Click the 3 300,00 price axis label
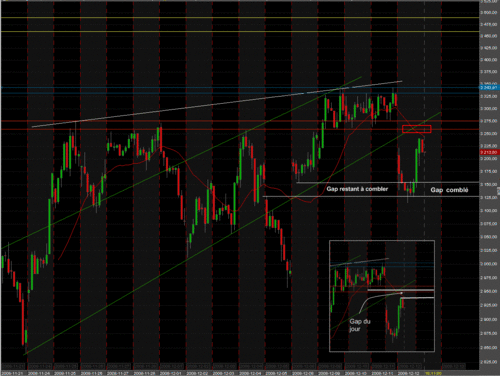The height and width of the screenshot is (376, 500). tap(489, 108)
